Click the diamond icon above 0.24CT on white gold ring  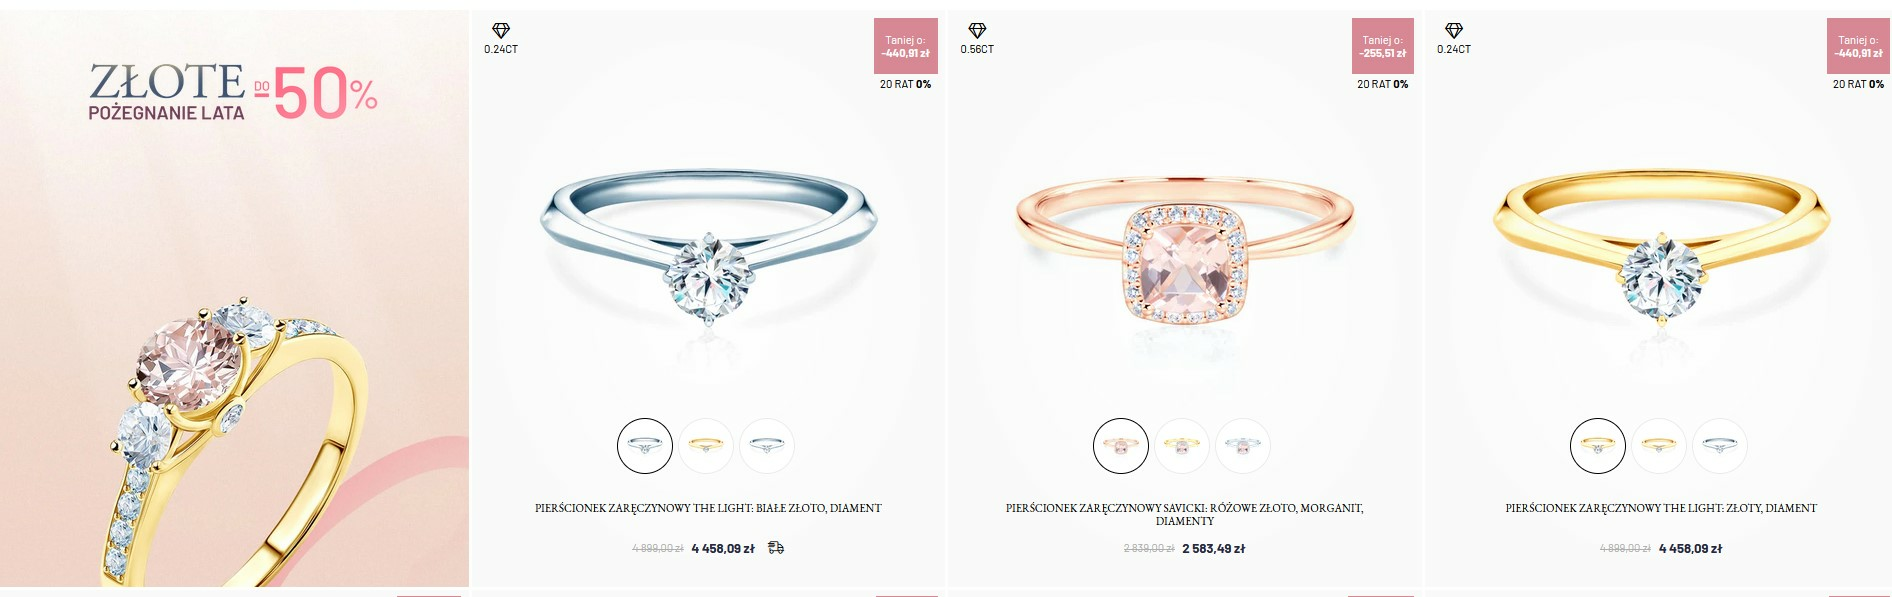point(500,31)
